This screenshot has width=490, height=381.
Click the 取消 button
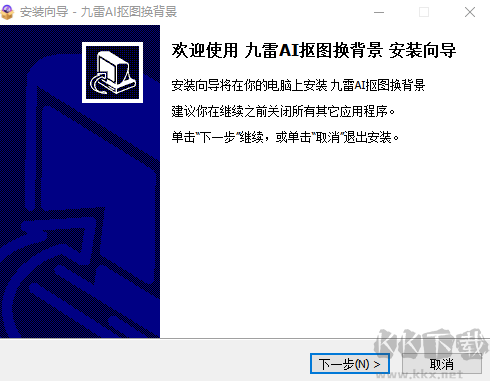point(442,364)
